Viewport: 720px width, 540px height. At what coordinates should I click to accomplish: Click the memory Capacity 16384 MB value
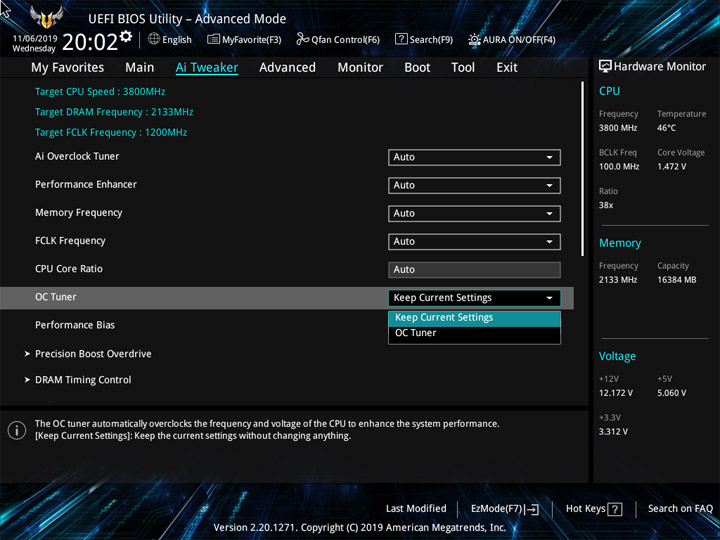pyautogui.click(x=677, y=280)
